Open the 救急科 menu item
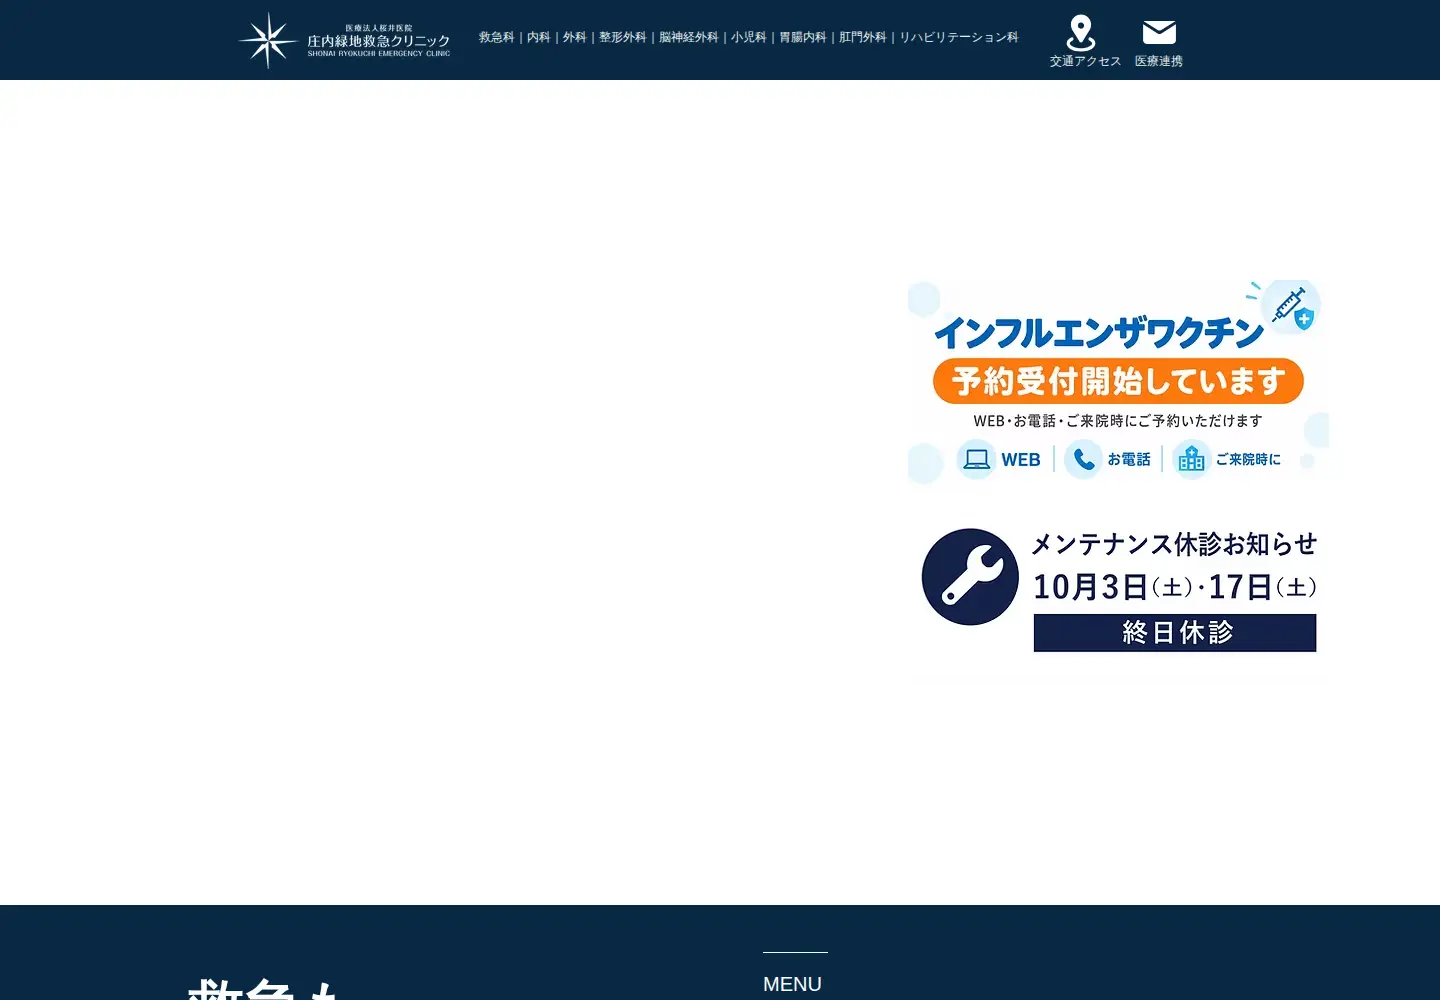This screenshot has height=1000, width=1440. point(497,37)
